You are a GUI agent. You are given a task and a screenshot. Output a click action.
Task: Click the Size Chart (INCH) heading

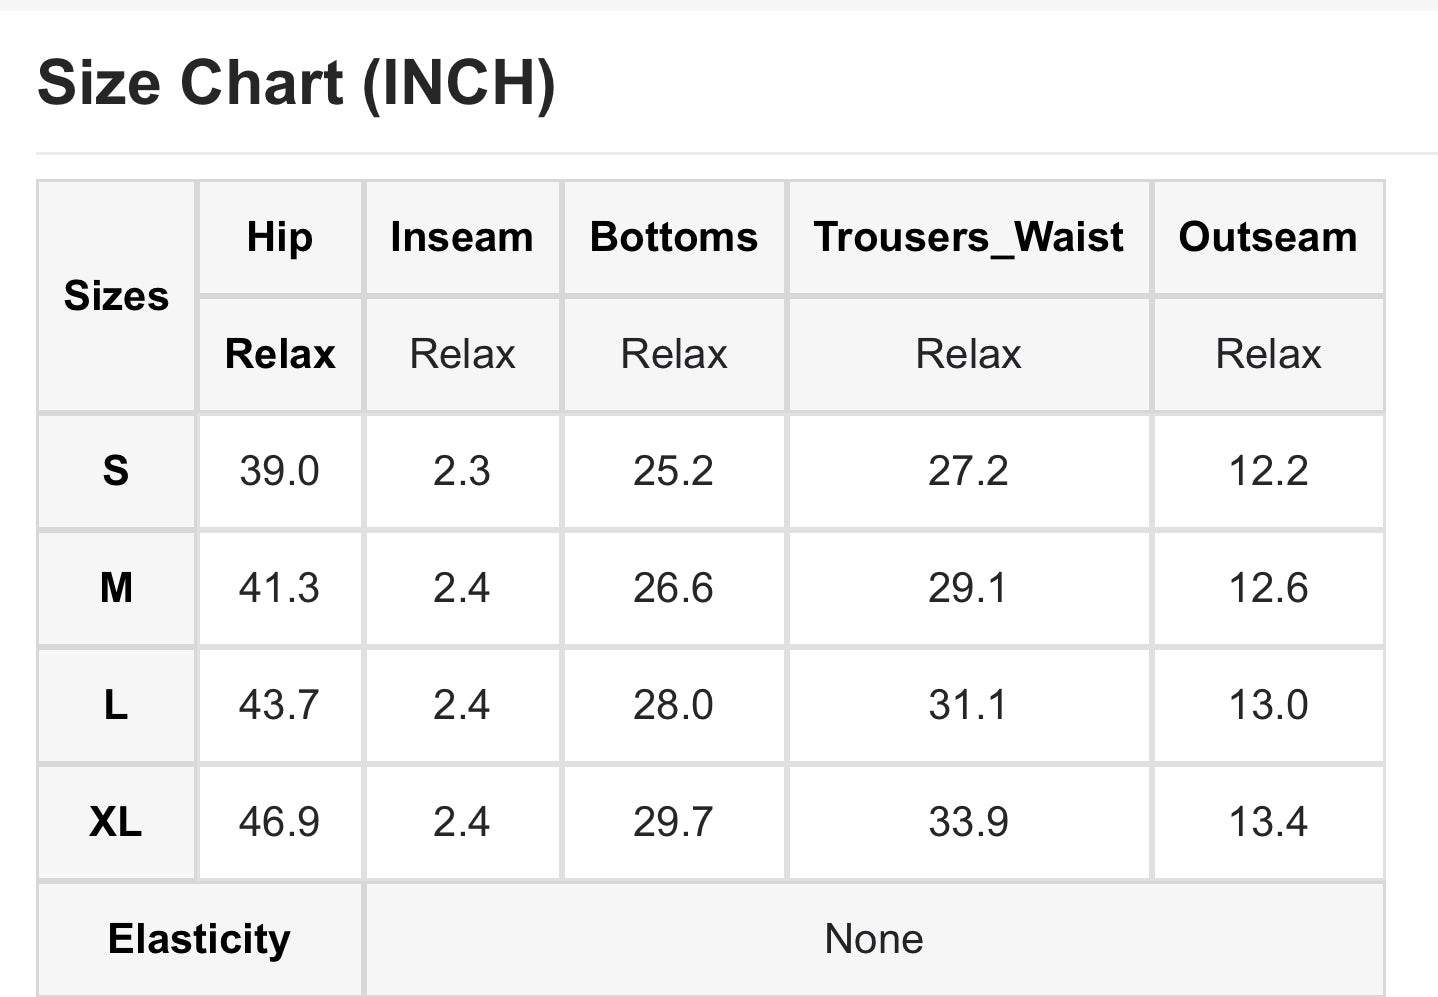click(x=296, y=82)
